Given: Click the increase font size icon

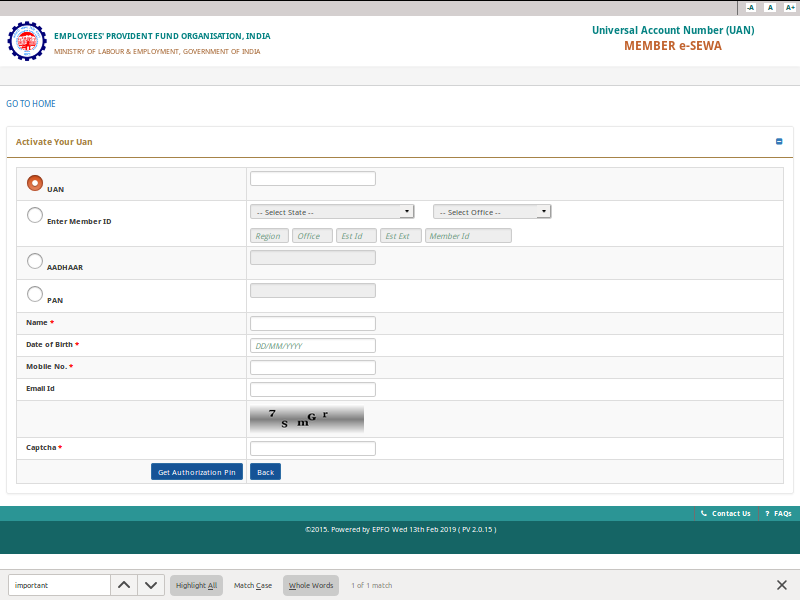Looking at the screenshot, I should tap(789, 7).
